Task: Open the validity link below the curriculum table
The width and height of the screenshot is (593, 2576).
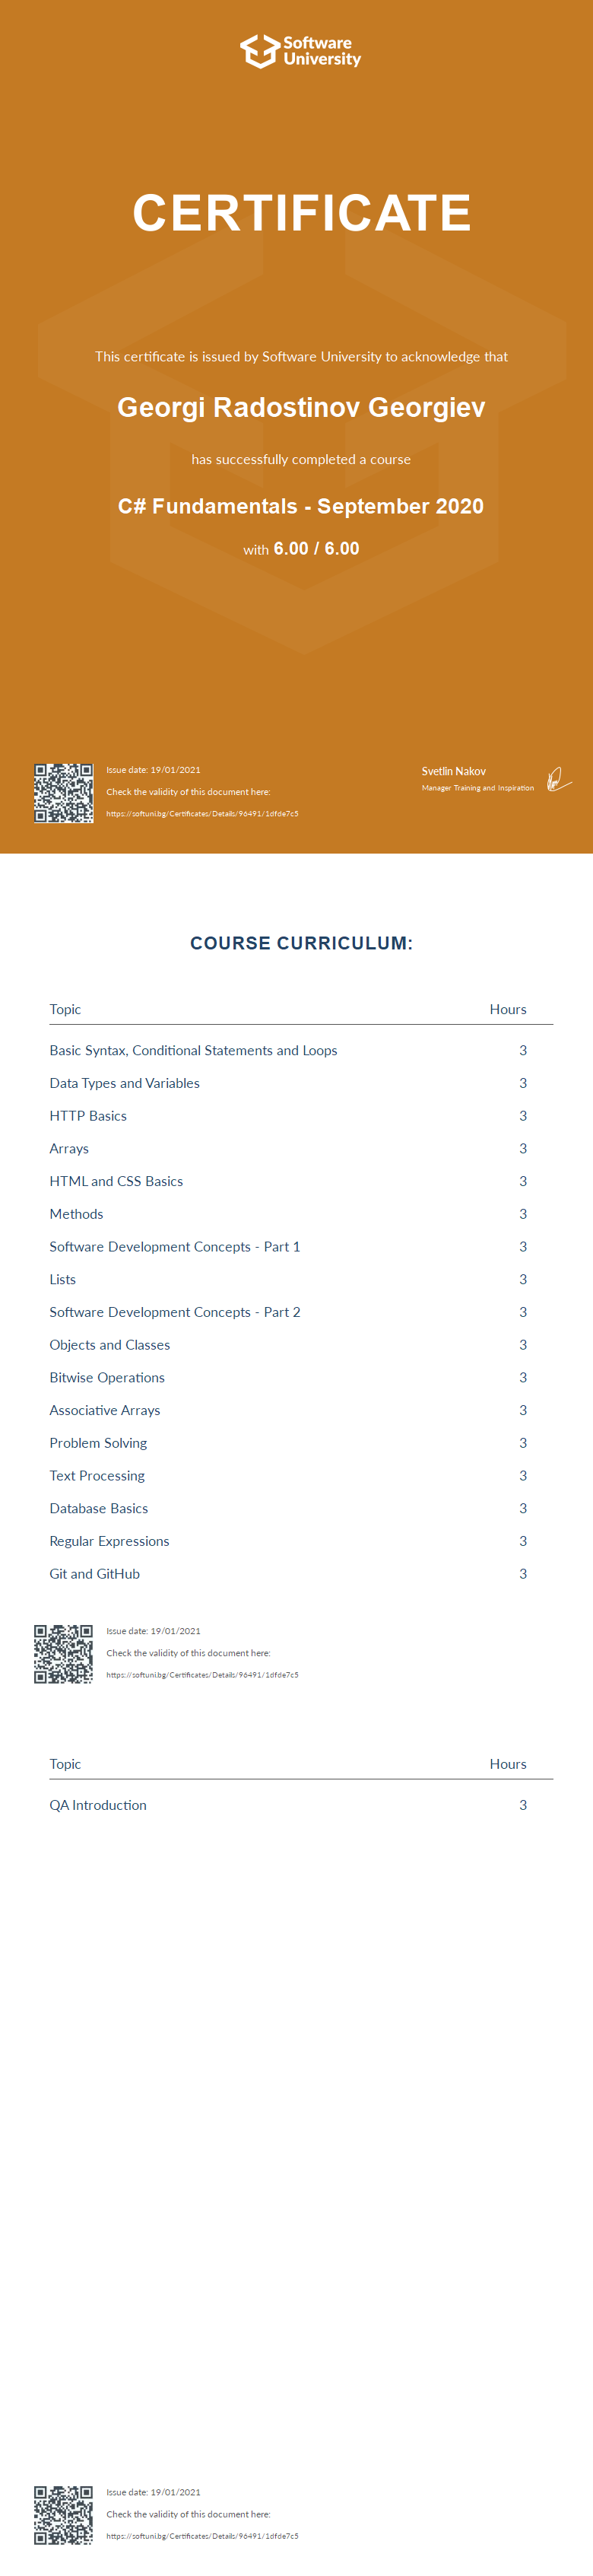Action: pyautogui.click(x=202, y=1675)
